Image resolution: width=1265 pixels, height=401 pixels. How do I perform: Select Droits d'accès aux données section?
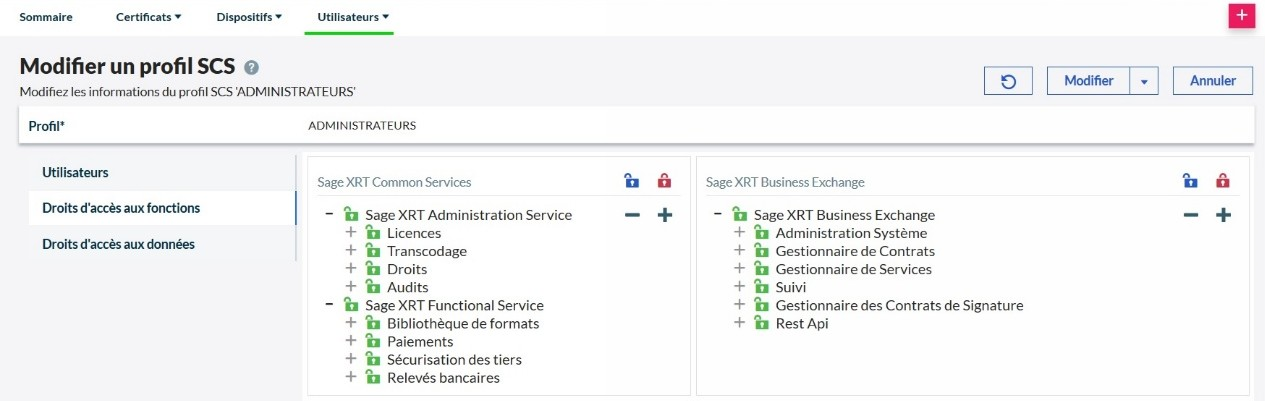coord(118,244)
